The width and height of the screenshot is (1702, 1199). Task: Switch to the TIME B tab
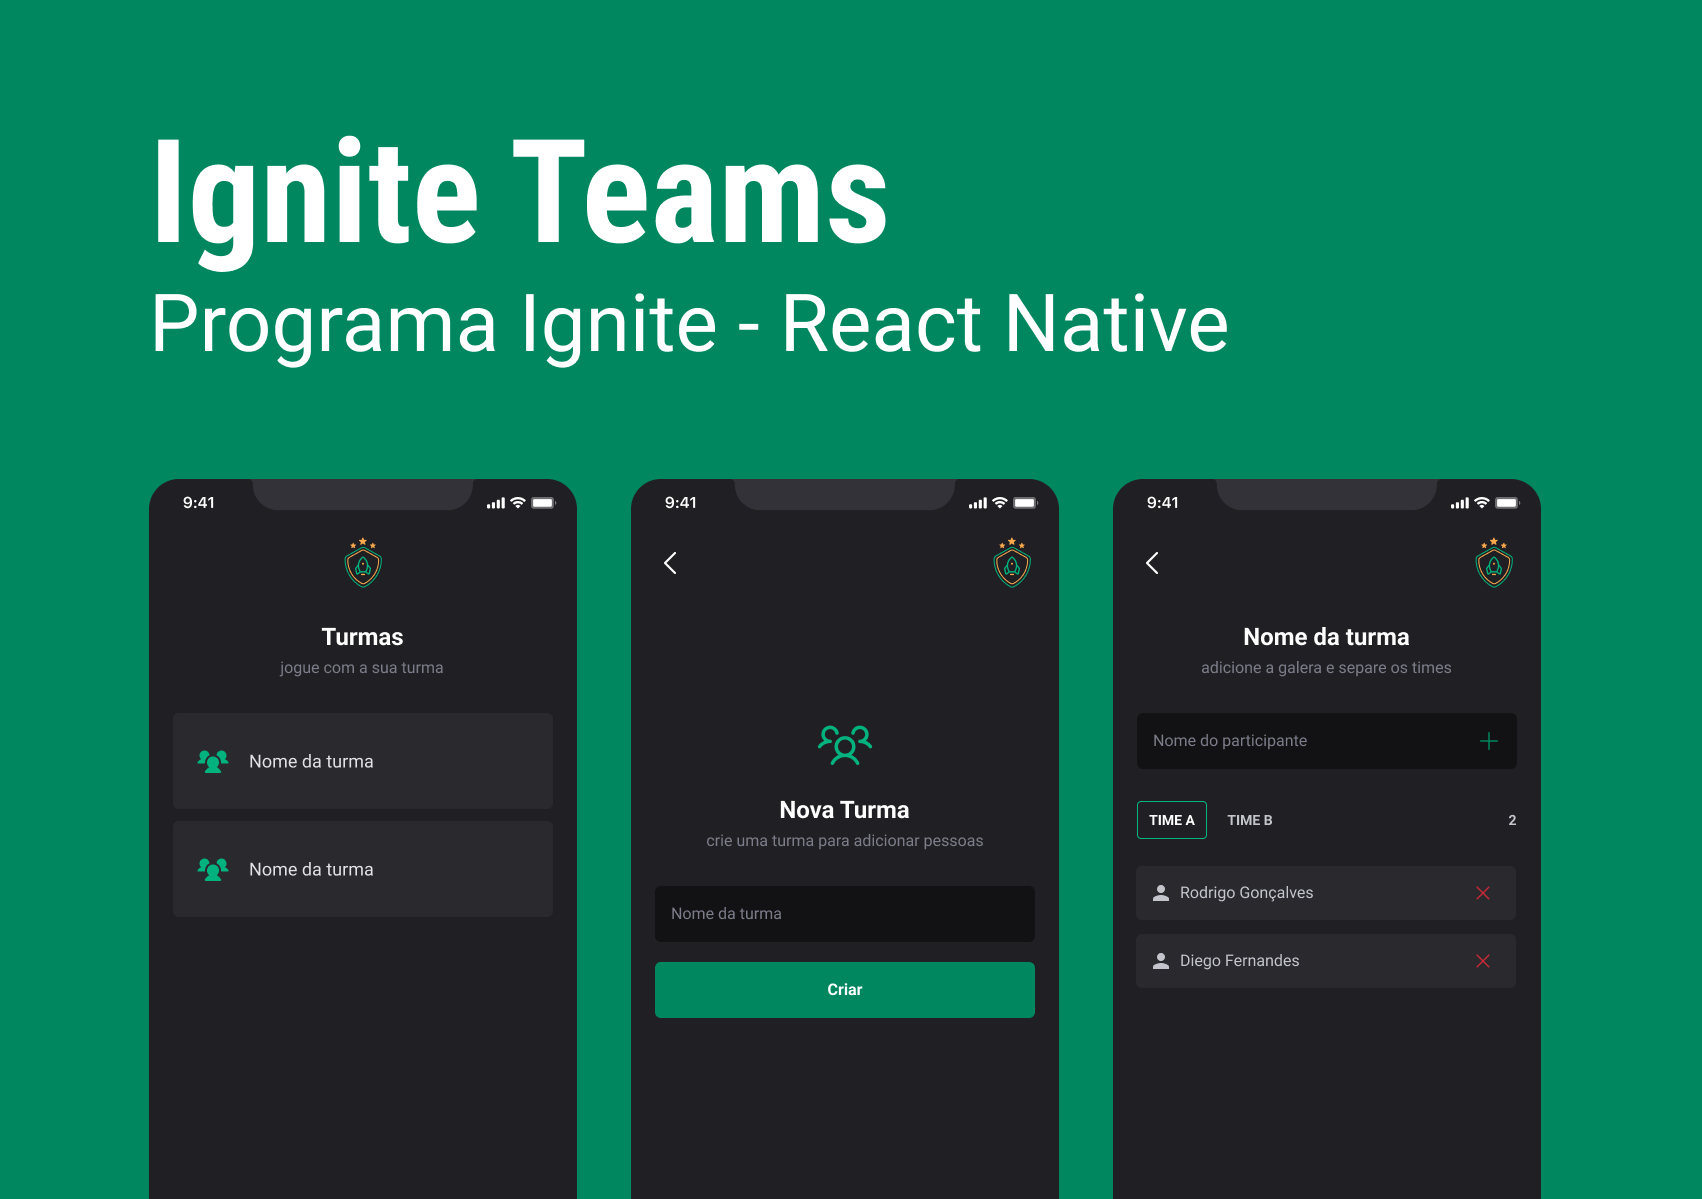click(x=1250, y=820)
